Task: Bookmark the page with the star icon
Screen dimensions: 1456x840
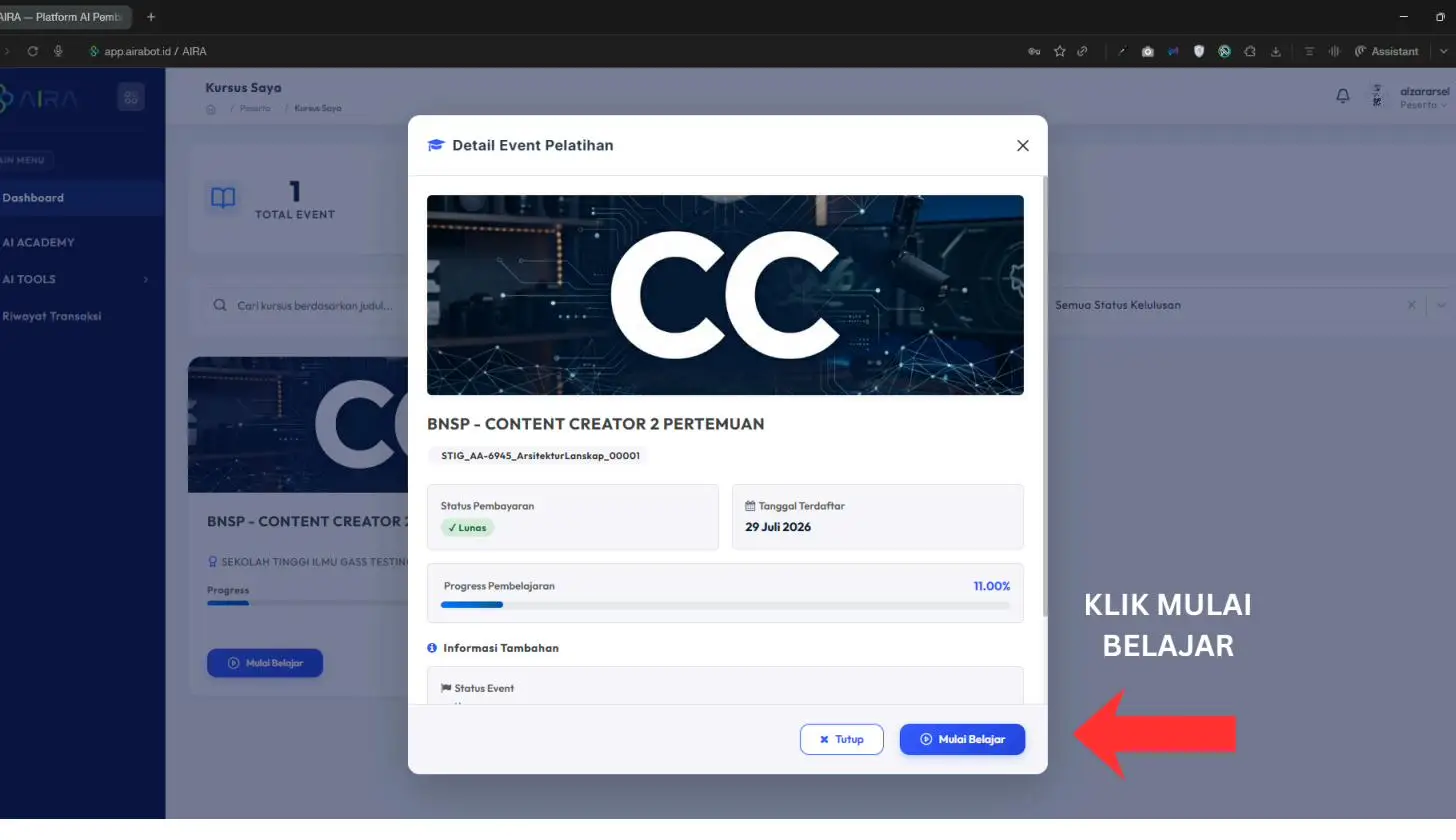Action: tap(1060, 51)
